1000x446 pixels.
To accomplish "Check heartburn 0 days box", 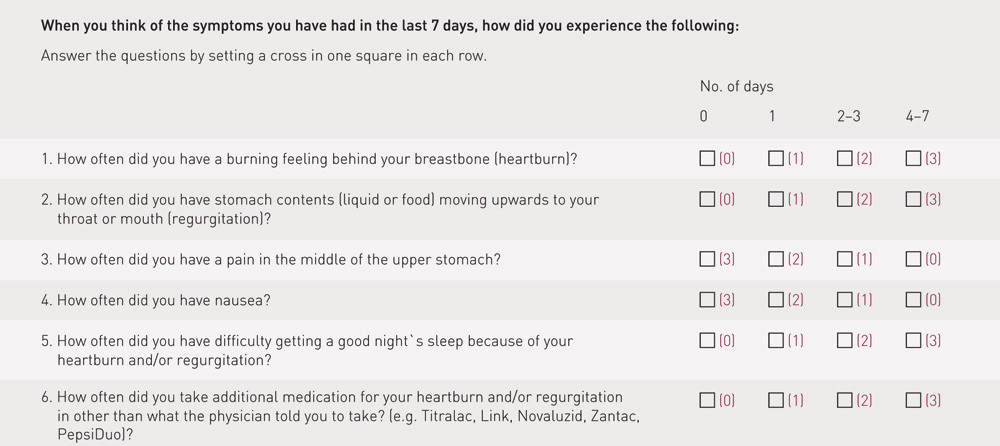I will pos(707,158).
